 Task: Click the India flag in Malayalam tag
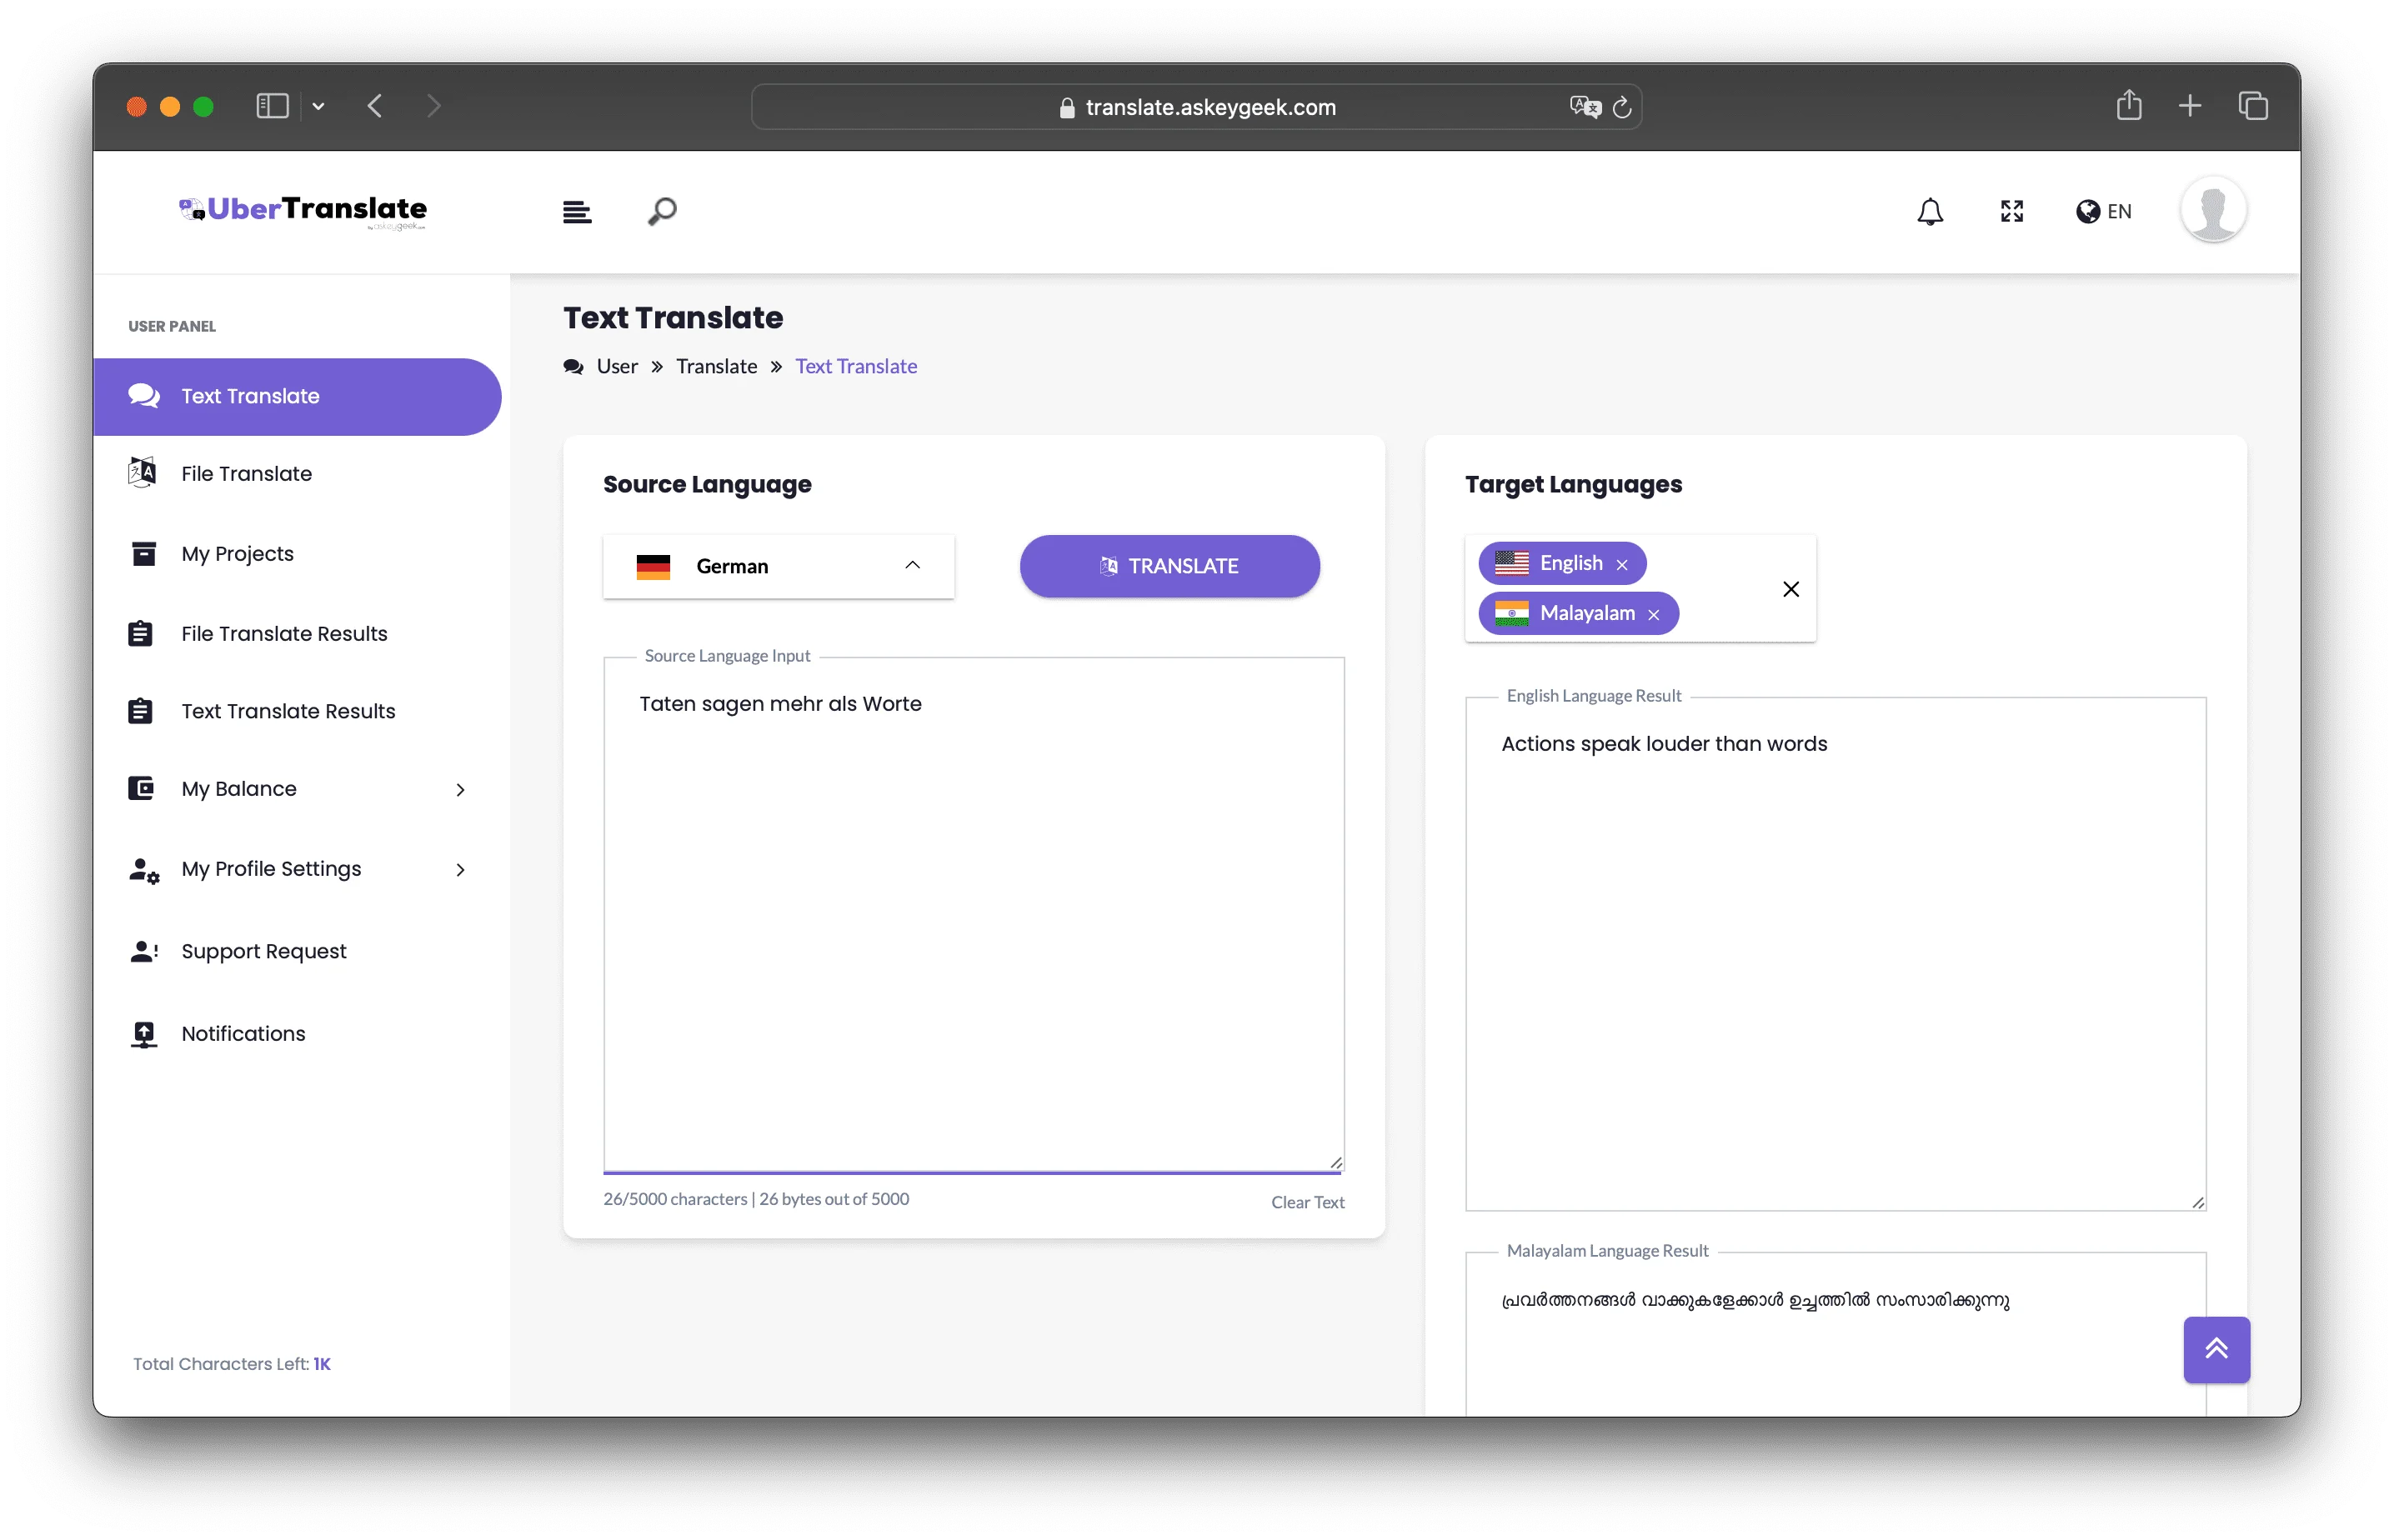coord(1511,613)
